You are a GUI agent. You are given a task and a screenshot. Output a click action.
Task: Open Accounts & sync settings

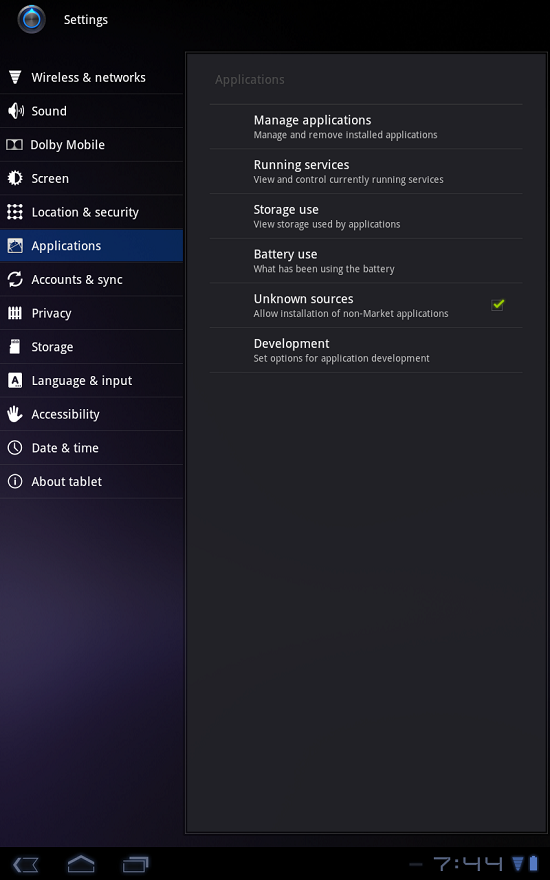(x=91, y=279)
